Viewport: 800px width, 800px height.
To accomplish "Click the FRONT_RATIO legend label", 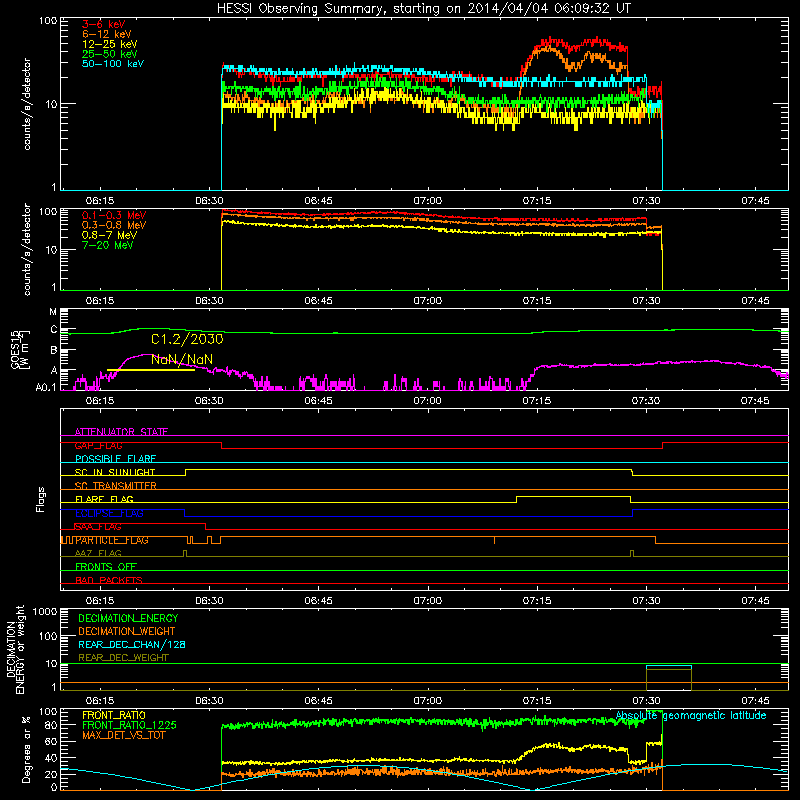I will (x=114, y=715).
